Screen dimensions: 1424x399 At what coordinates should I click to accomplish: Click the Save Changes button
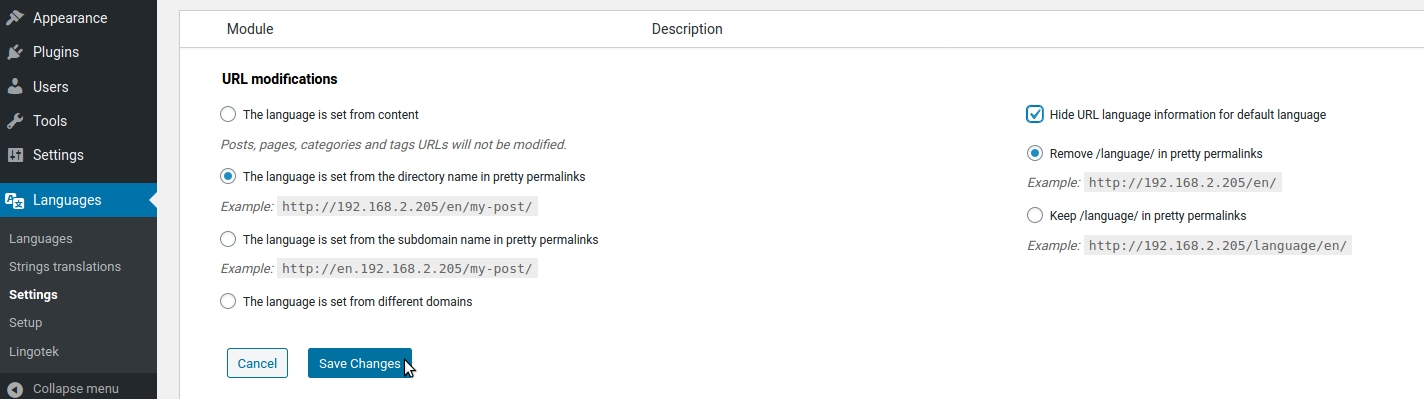tap(360, 363)
